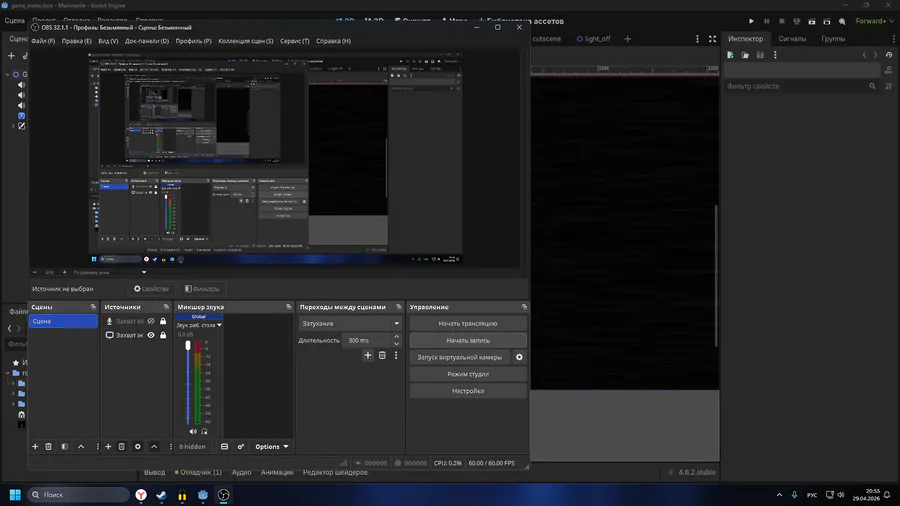The width and height of the screenshot is (900, 506).
Task: Add a new source in Источники panel
Action: pos(108,446)
